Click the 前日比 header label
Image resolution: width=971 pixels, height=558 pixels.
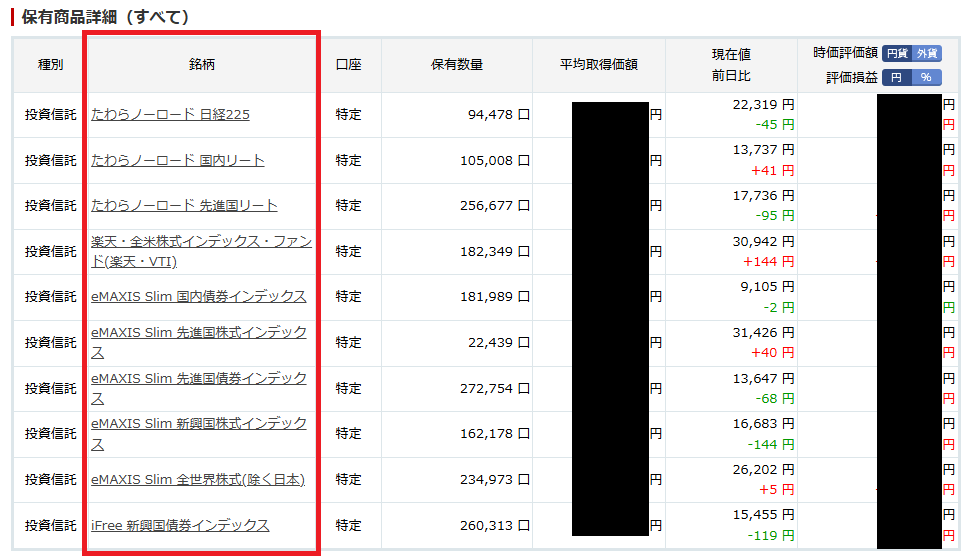(731, 76)
